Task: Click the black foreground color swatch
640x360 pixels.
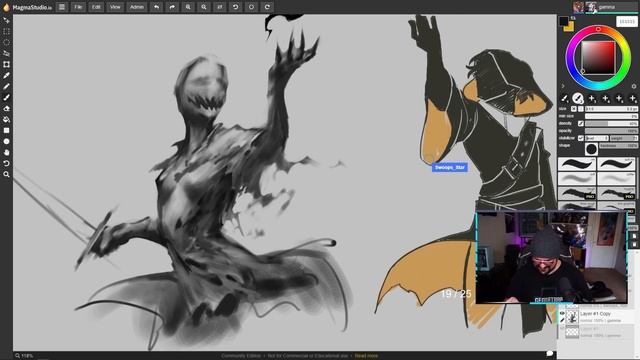Action: click(563, 21)
